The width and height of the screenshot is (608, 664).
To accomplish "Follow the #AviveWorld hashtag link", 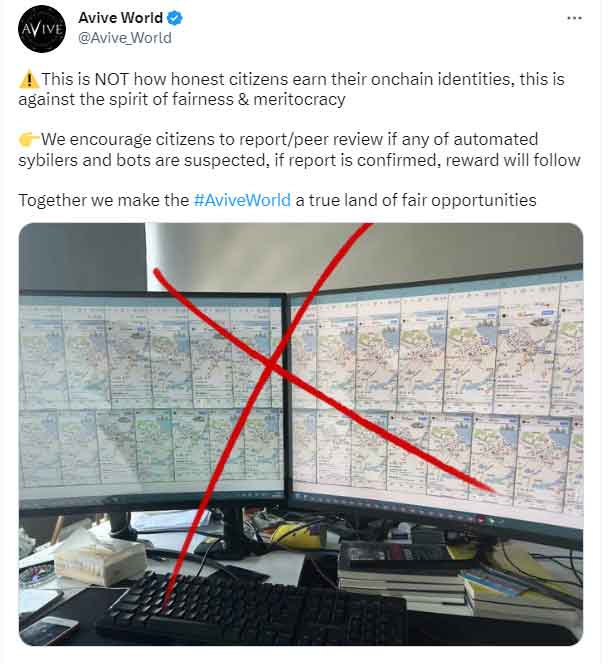I will (x=242, y=200).
